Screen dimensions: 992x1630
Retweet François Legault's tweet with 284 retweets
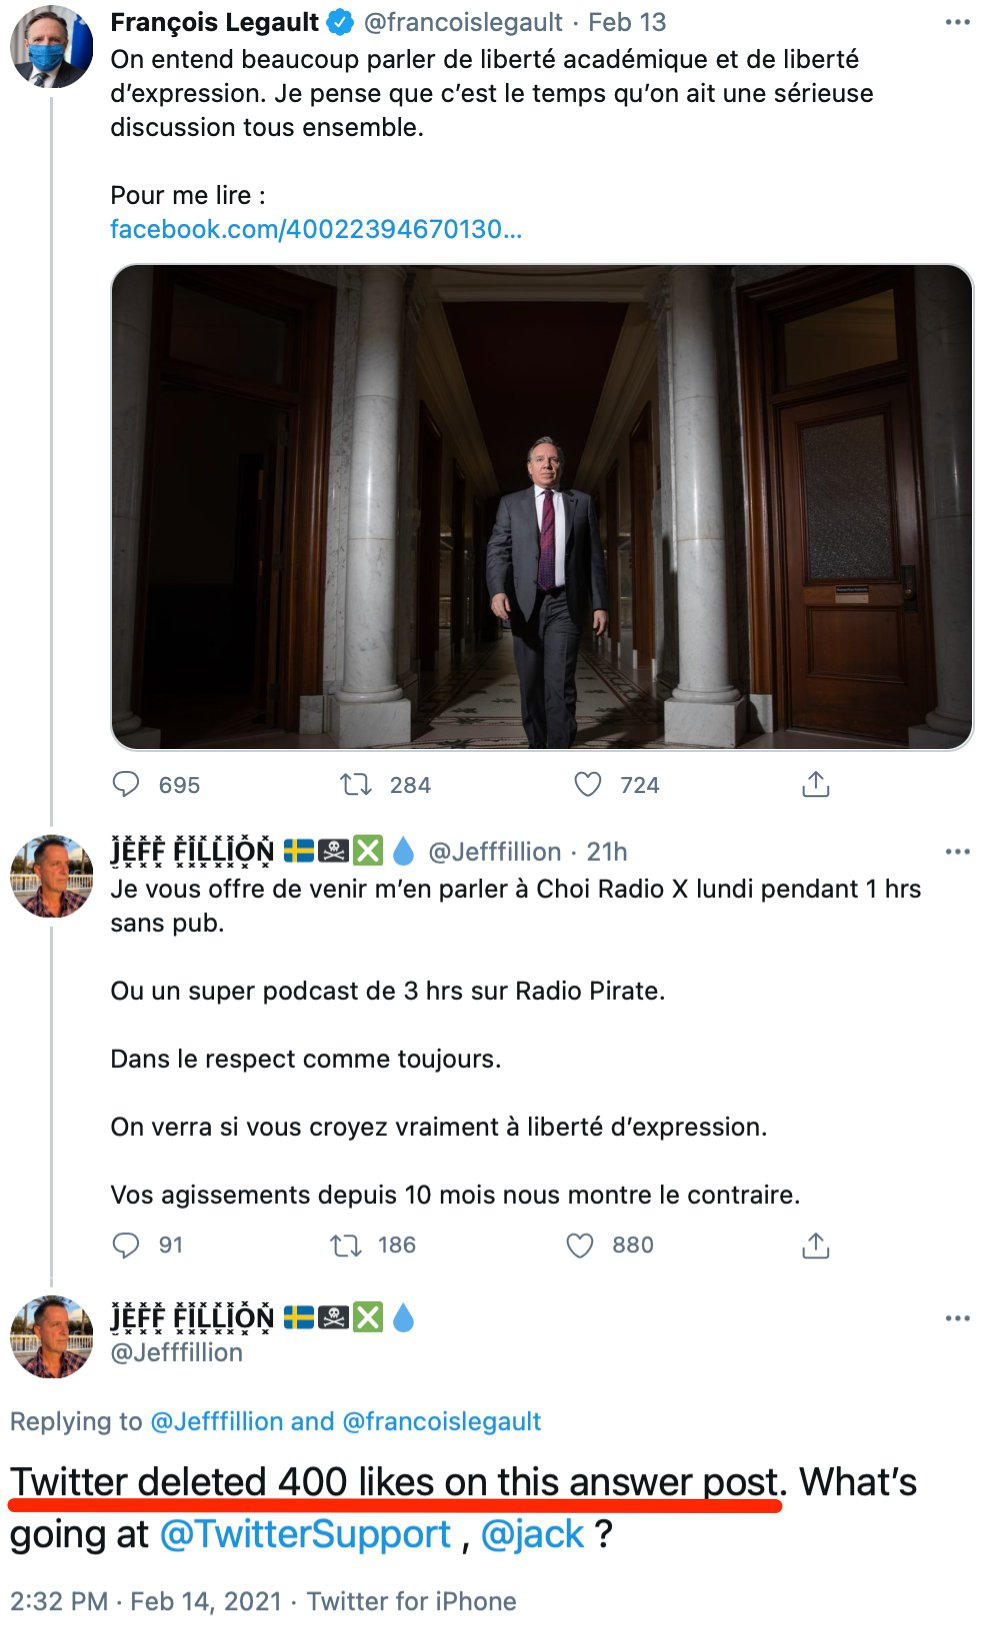tap(356, 784)
